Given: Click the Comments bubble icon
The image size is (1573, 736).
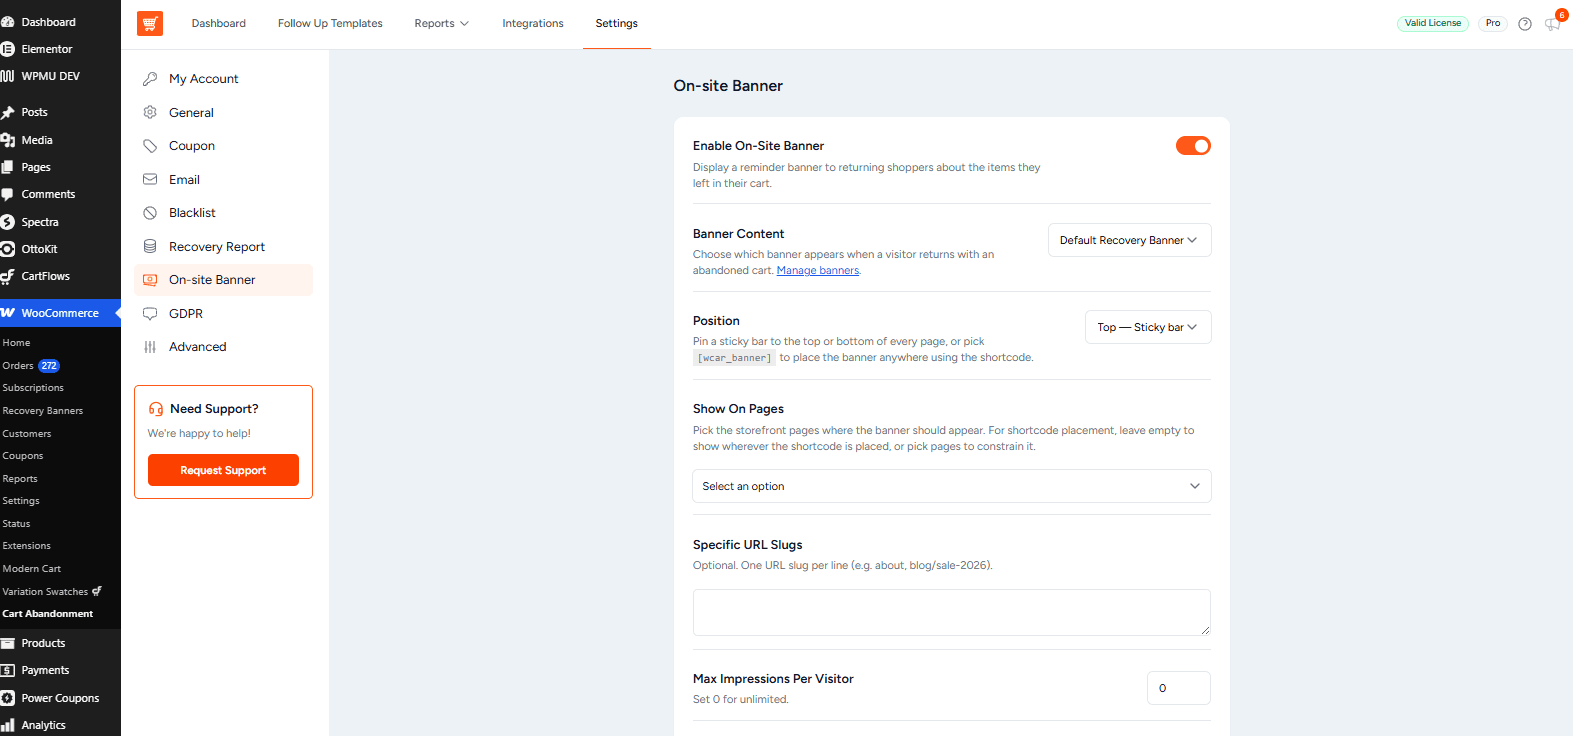Looking at the screenshot, I should pos(8,194).
